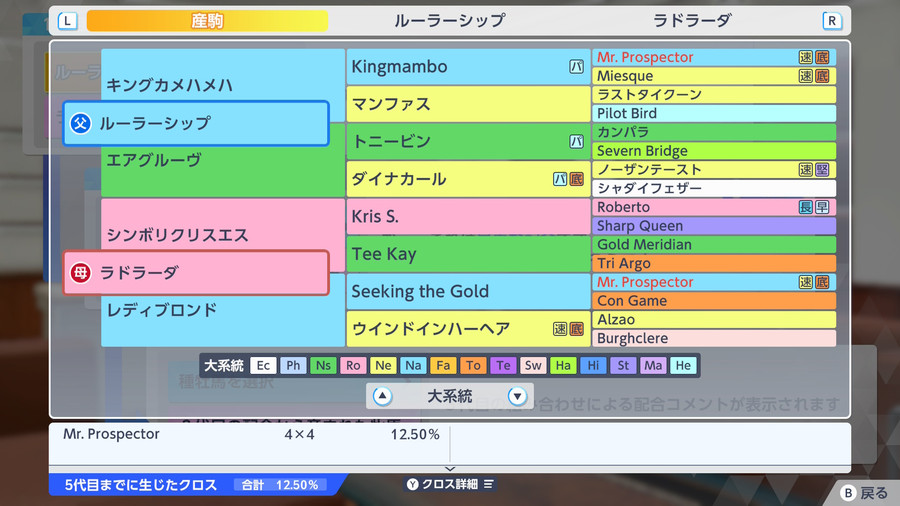Click the Miesque 速 factor icon
Viewport: 900px width, 506px height.
(806, 76)
